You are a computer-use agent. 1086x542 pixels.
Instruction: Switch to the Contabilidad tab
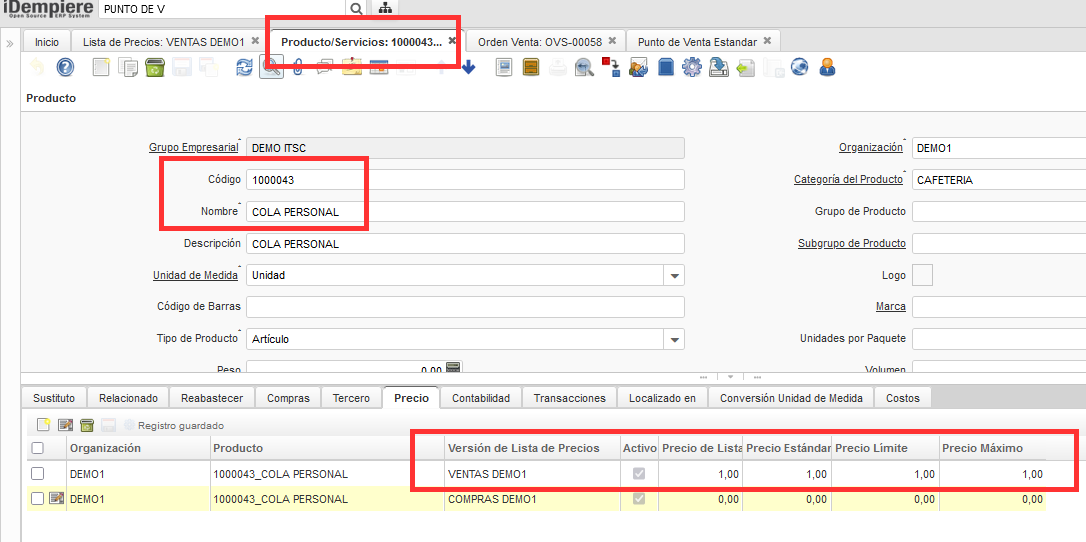481,398
